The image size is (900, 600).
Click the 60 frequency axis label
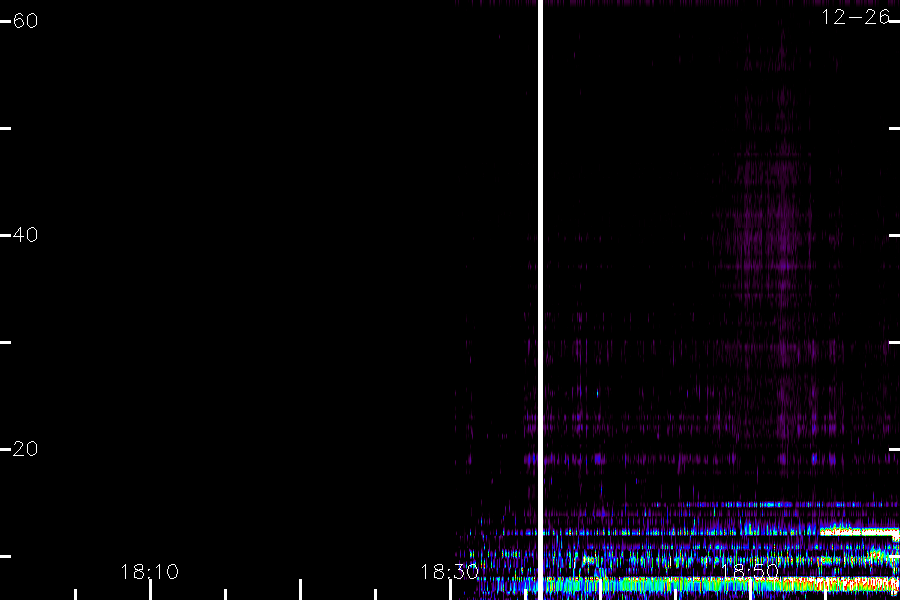pyautogui.click(x=25, y=21)
